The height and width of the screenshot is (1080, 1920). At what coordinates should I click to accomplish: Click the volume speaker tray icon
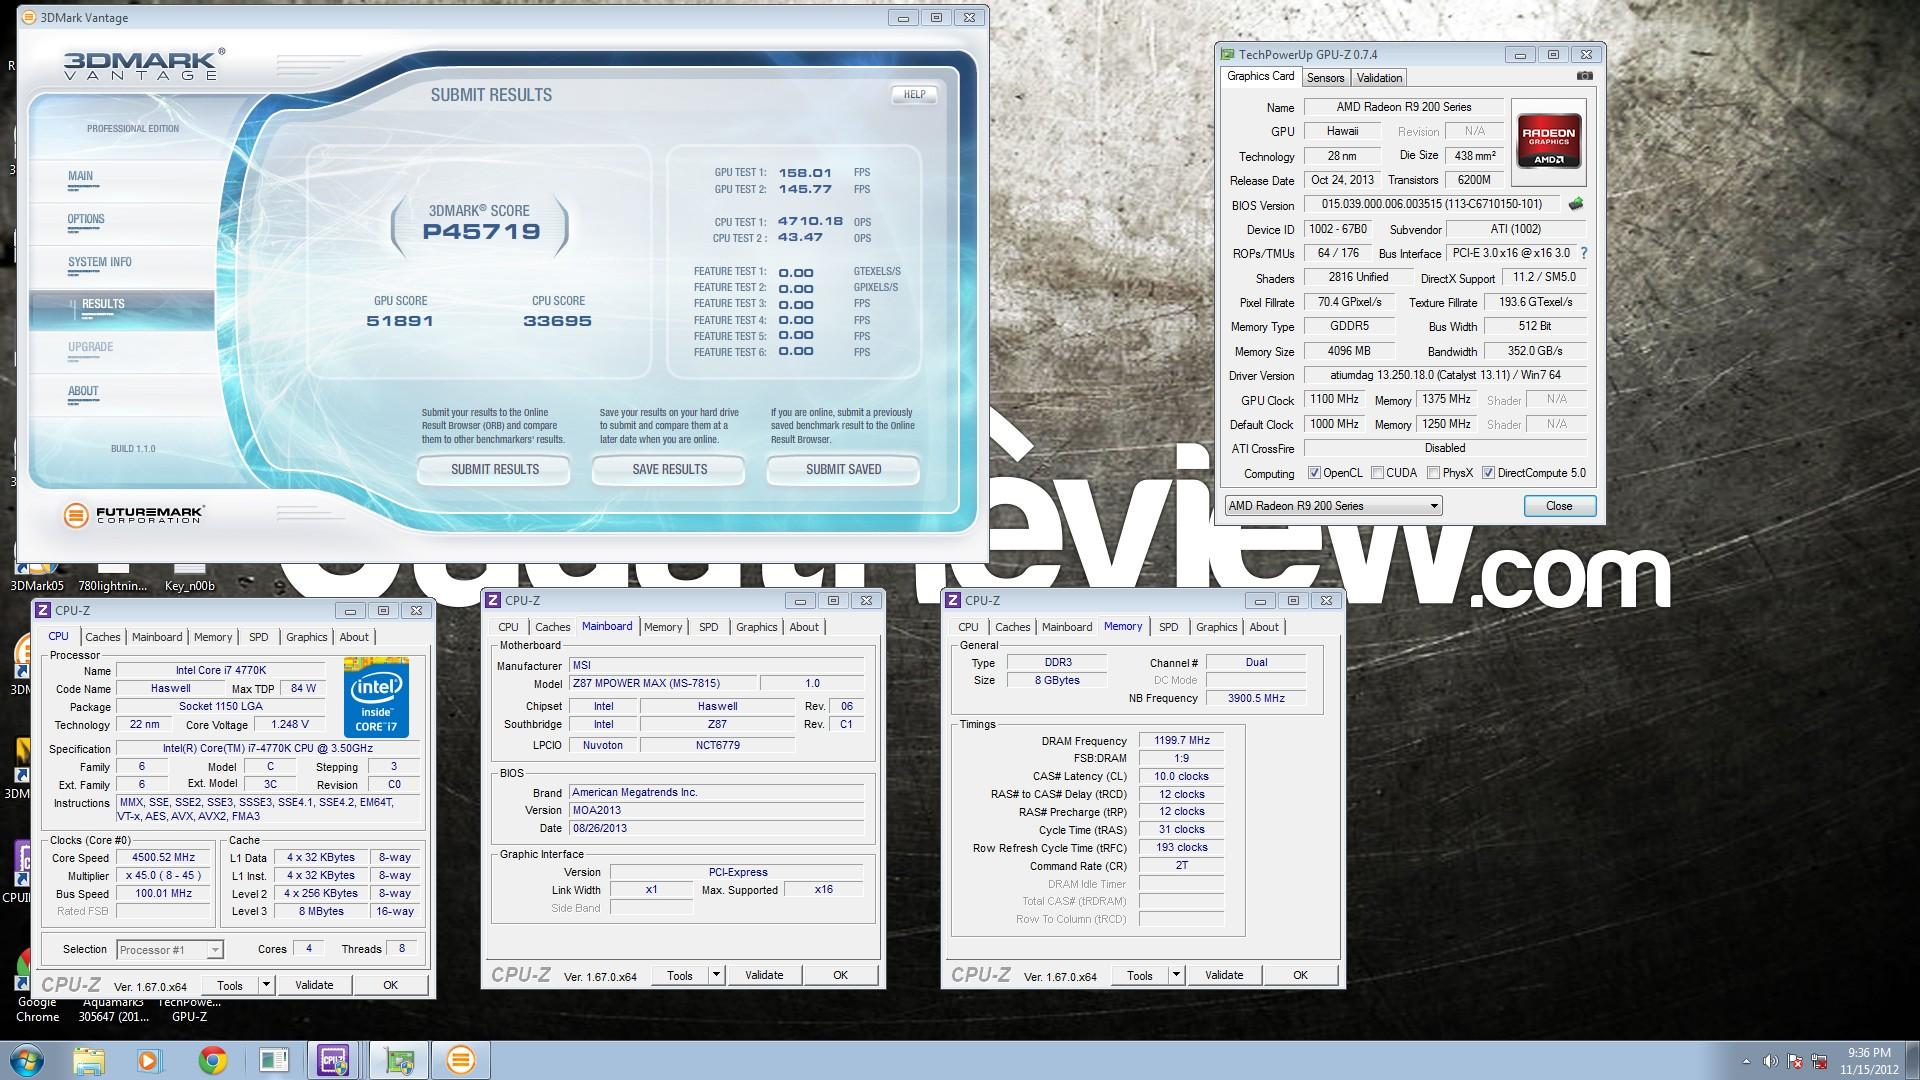coord(1771,1061)
